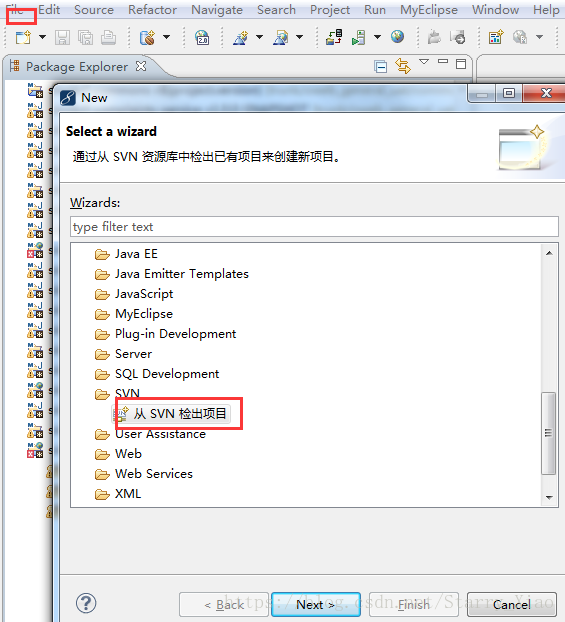Open dropdown beside the greyed-out globe icon

(539, 37)
